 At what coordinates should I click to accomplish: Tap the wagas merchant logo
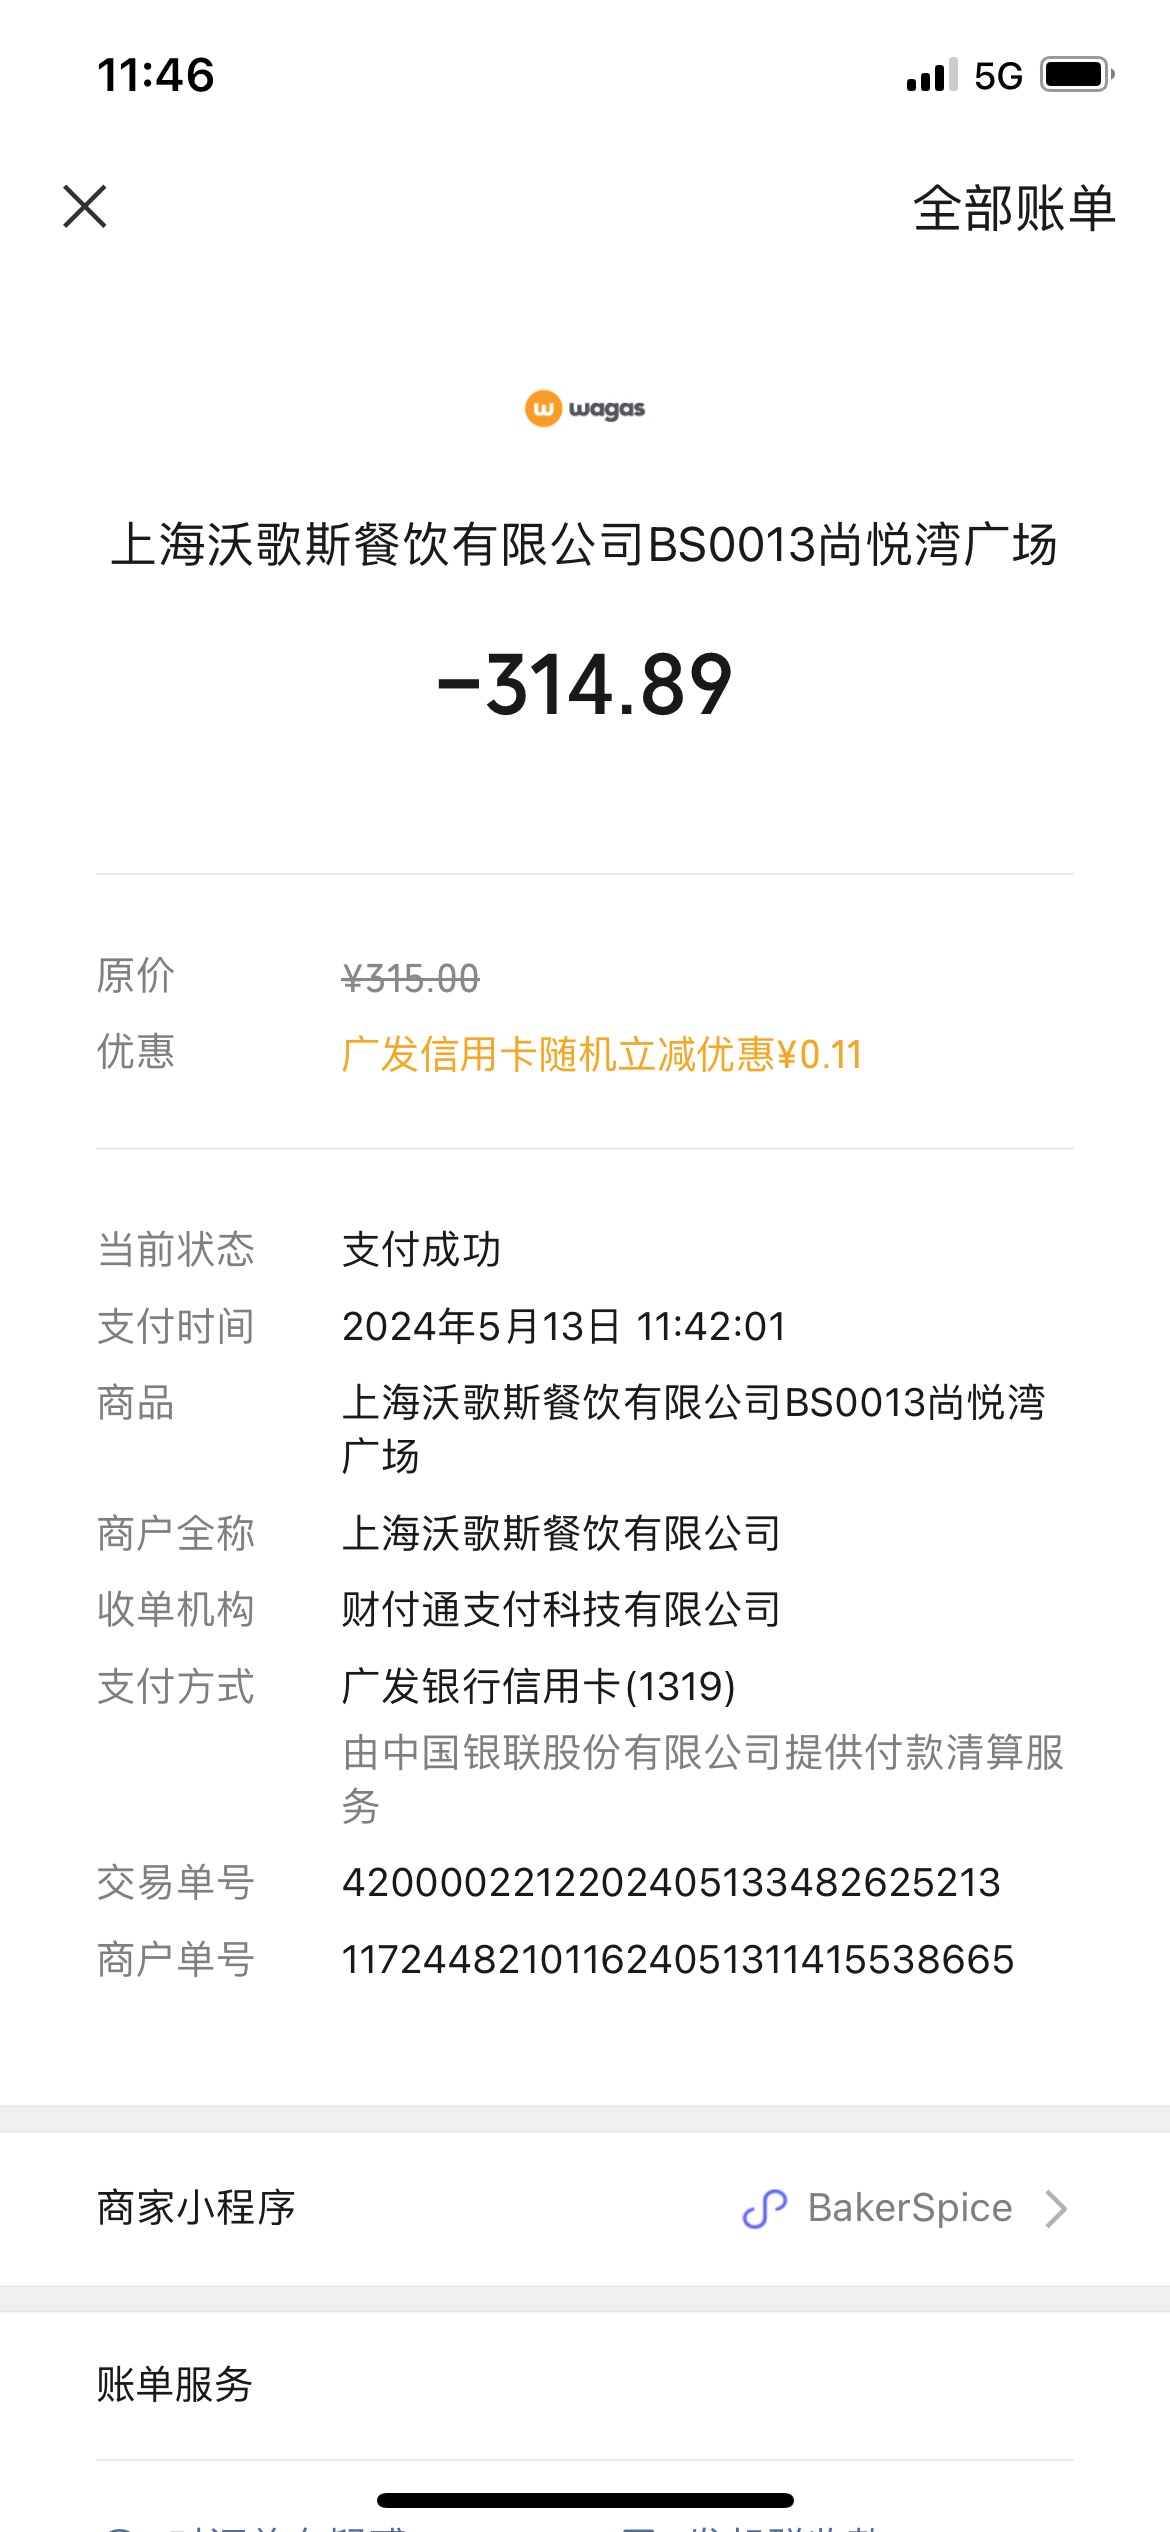[x=585, y=408]
